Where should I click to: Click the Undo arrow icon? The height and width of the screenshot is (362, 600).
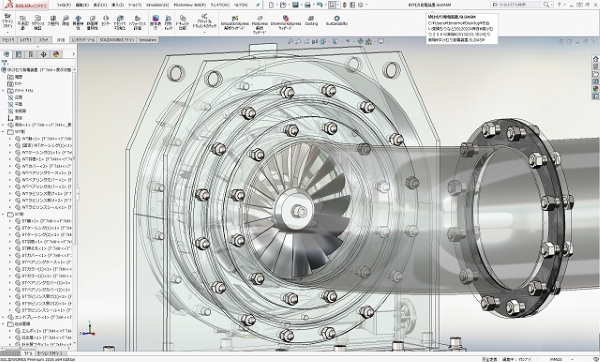(320, 5)
